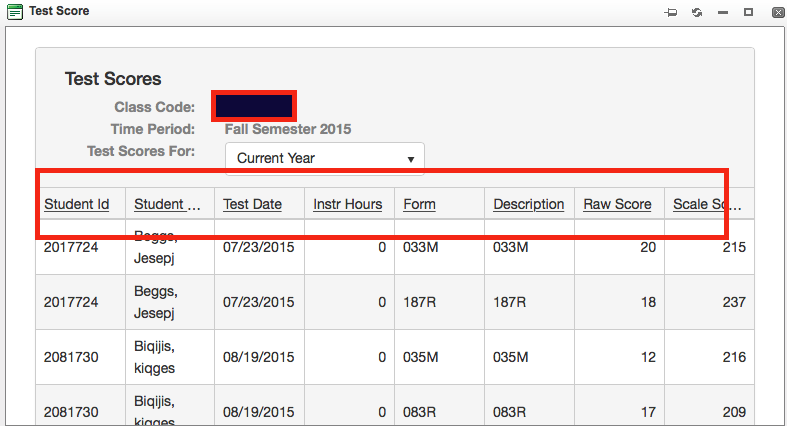
Task: Refresh the Test Score window
Action: [696, 12]
